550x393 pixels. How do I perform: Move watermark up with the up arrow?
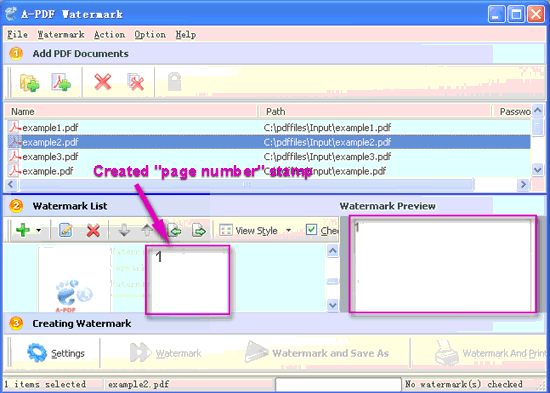click(x=147, y=230)
